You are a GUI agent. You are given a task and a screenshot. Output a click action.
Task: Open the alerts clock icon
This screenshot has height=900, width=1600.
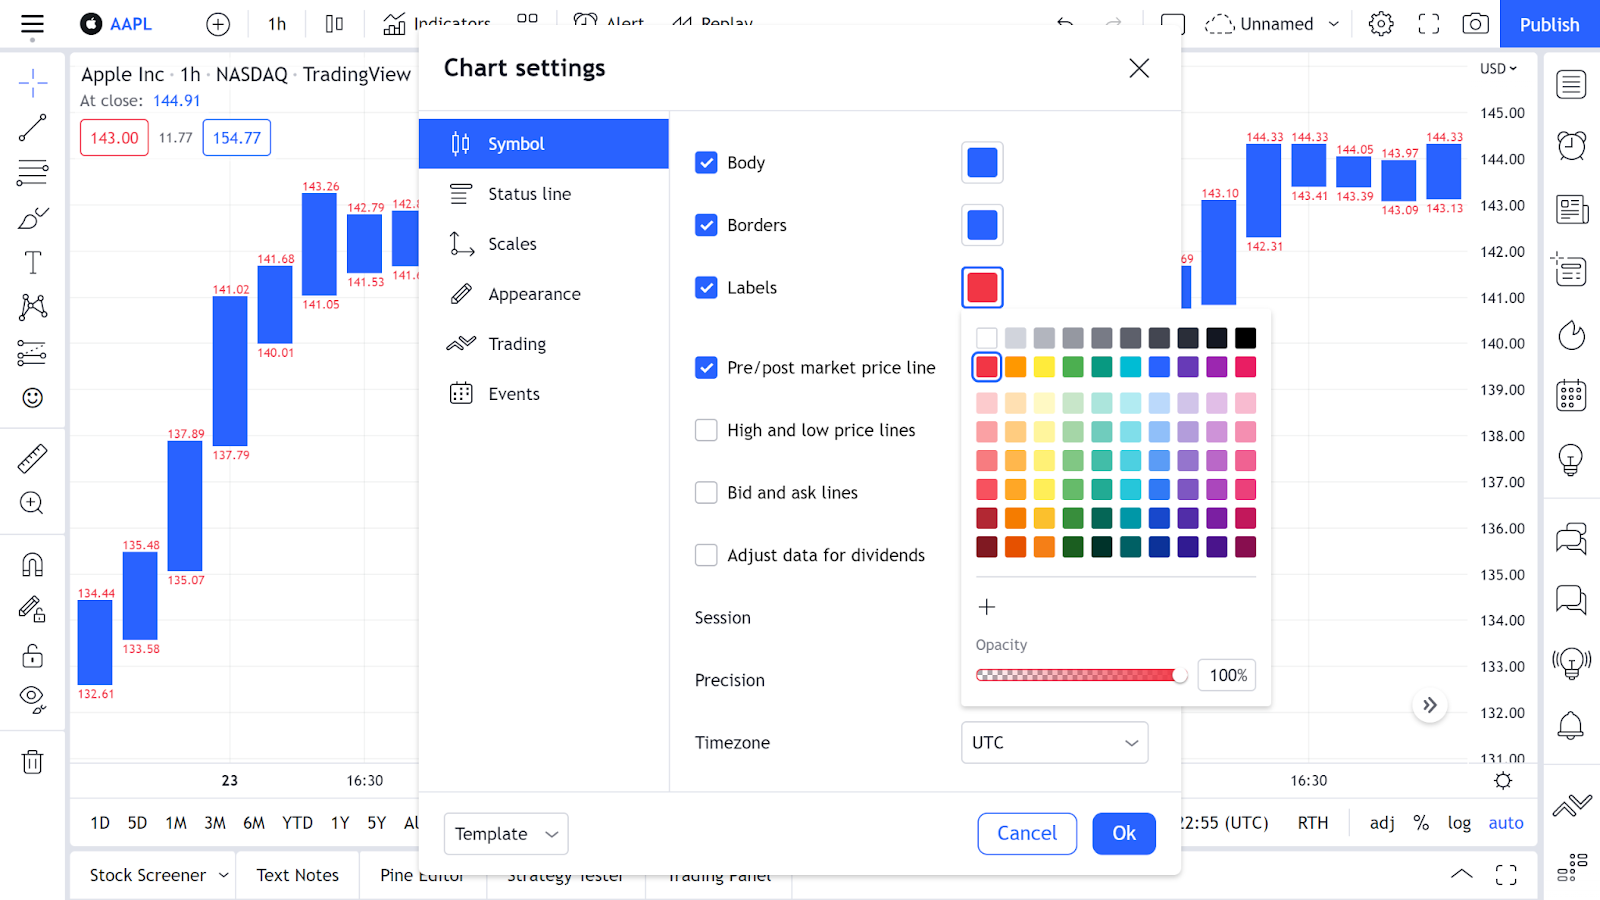[x=1571, y=146]
